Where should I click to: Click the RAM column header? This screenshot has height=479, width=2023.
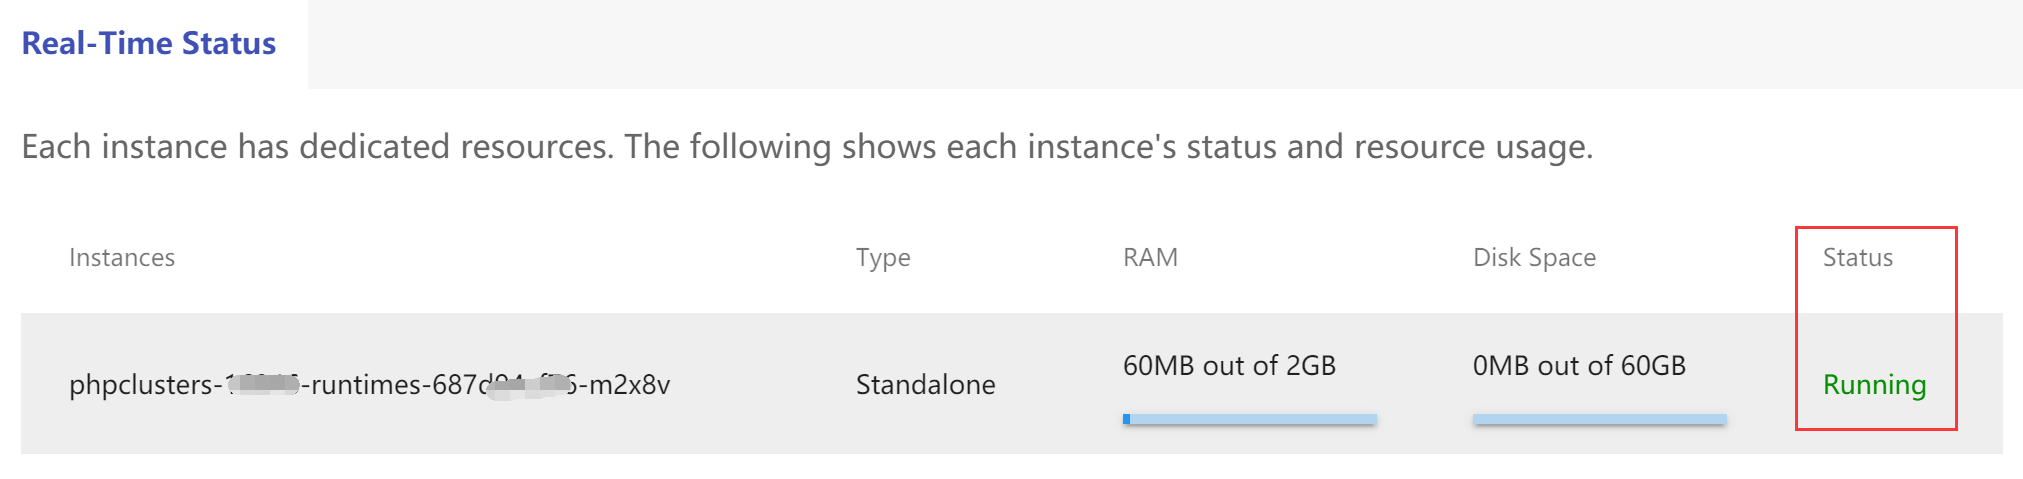tap(1150, 258)
